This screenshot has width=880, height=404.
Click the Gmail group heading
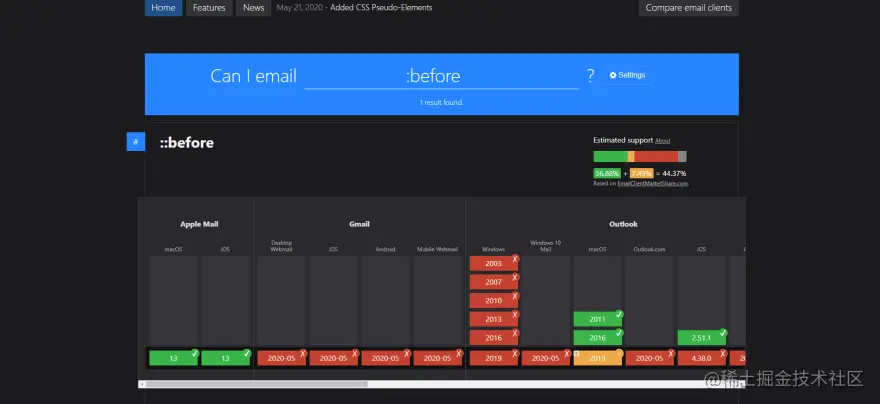tap(359, 224)
